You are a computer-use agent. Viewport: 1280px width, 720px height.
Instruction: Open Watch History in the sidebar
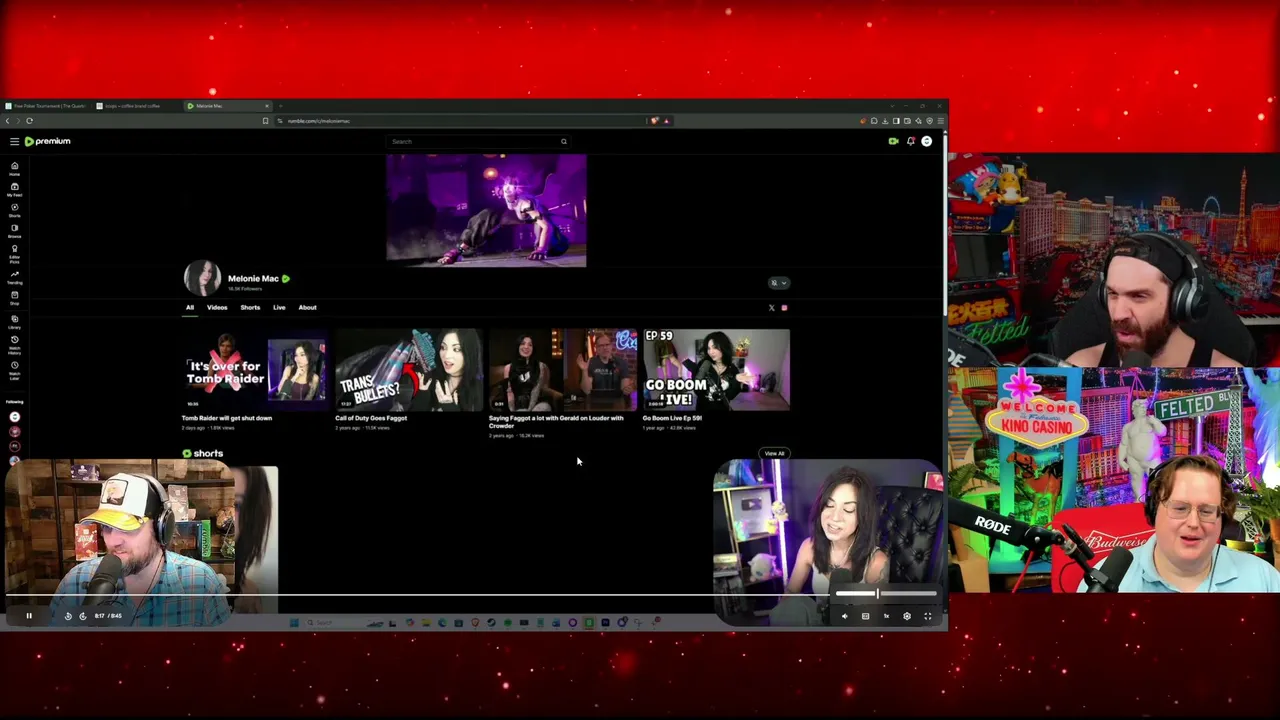14,345
